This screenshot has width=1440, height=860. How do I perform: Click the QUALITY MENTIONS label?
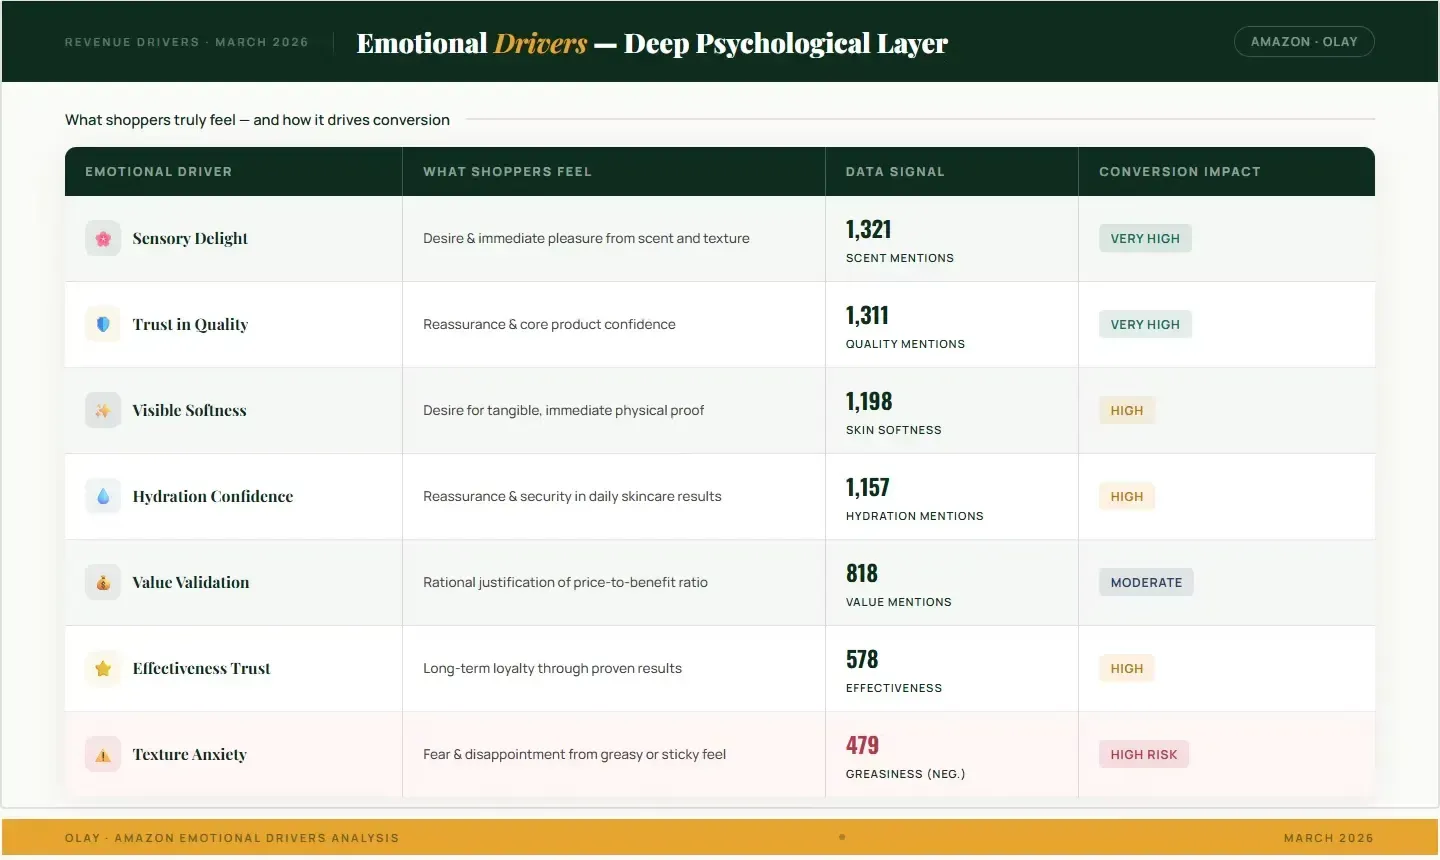[x=905, y=344]
